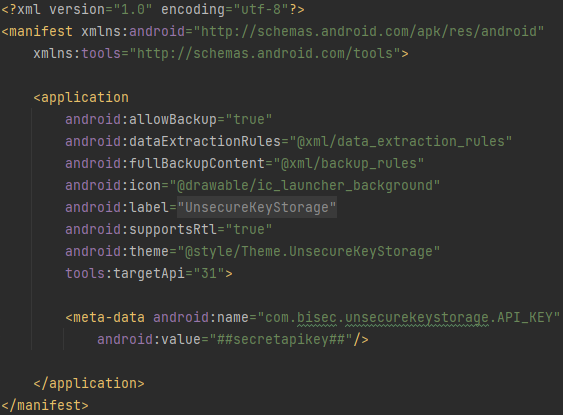563x415 pixels.
Task: Click the @xml/data_extraction_rules value
Action: (400, 141)
